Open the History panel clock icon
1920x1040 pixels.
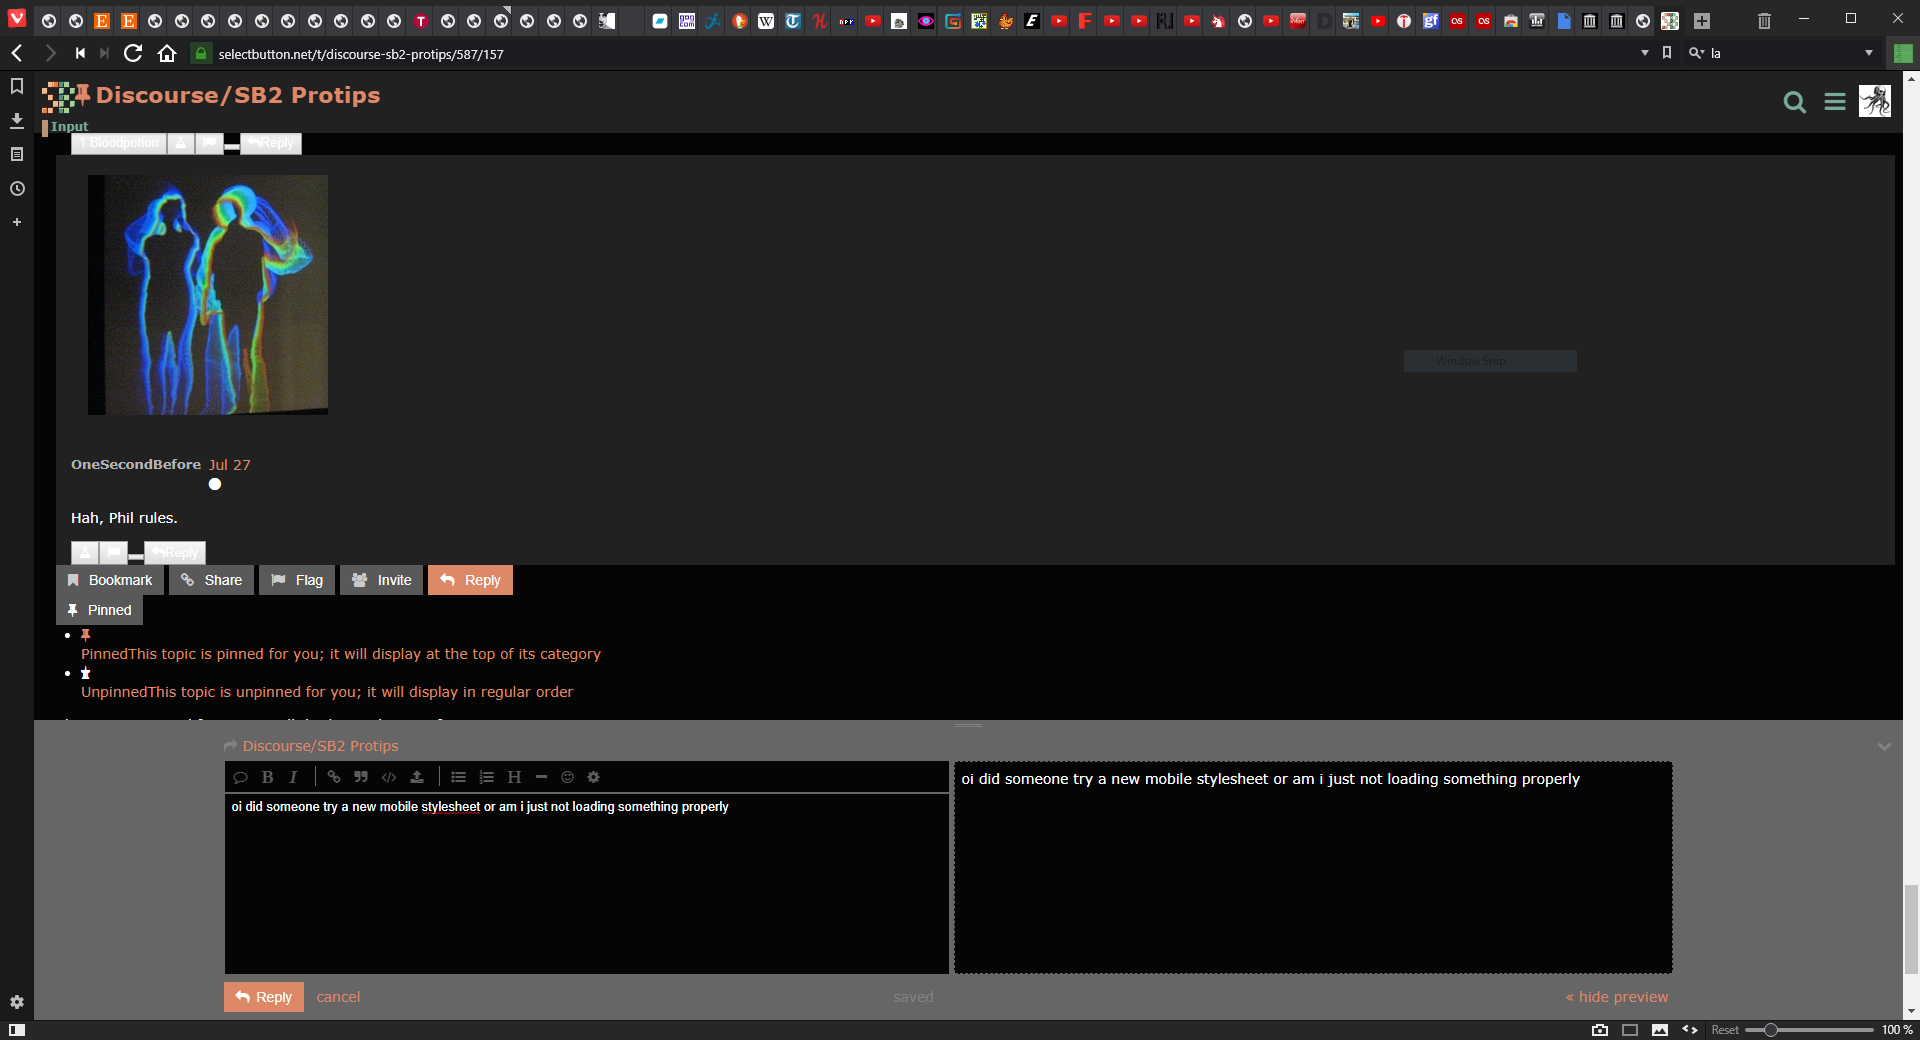(17, 189)
